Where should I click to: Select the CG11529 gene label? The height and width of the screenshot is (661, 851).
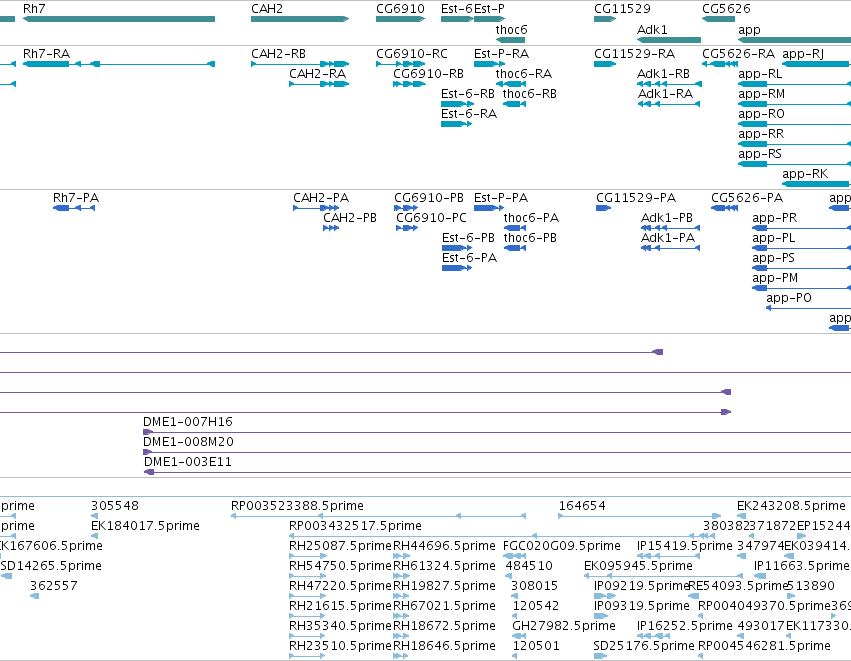click(x=622, y=9)
